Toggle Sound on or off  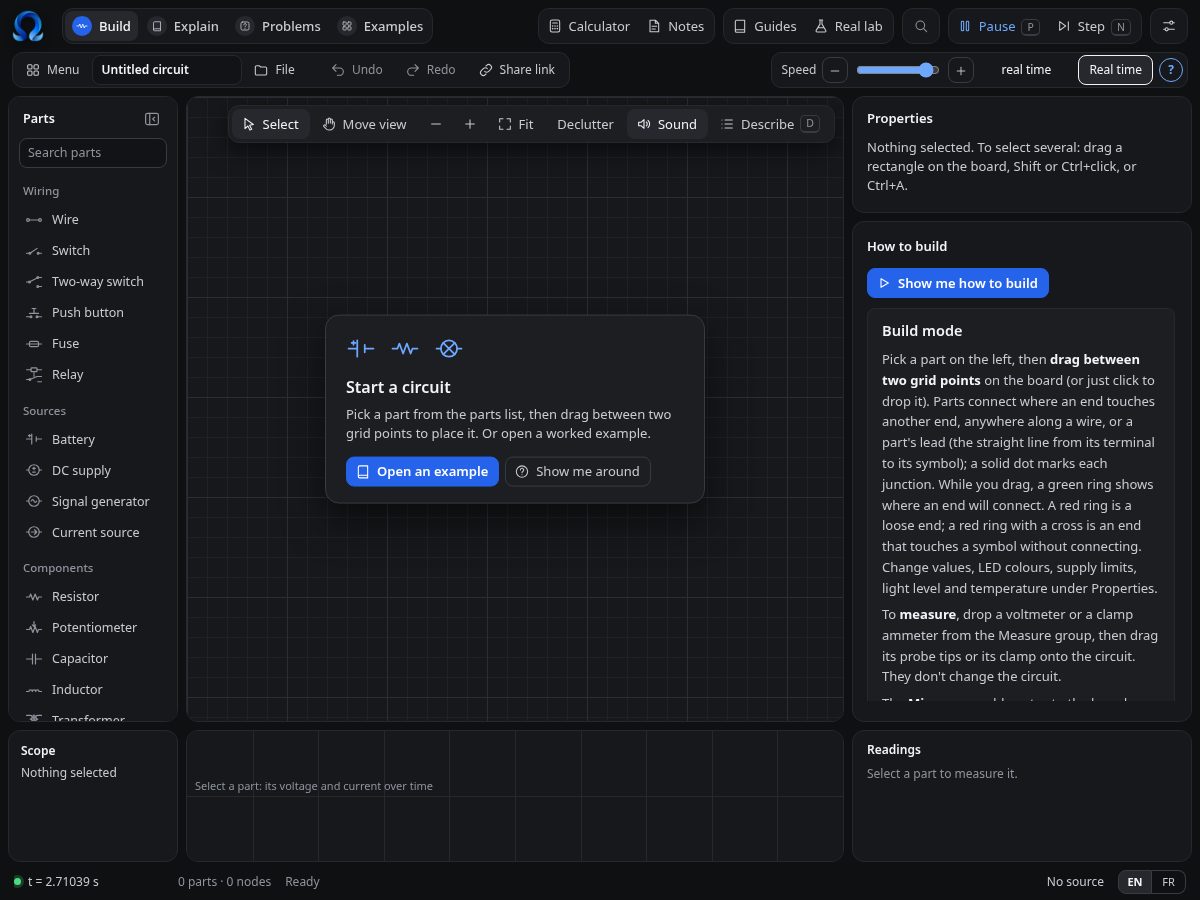pyautogui.click(x=667, y=124)
